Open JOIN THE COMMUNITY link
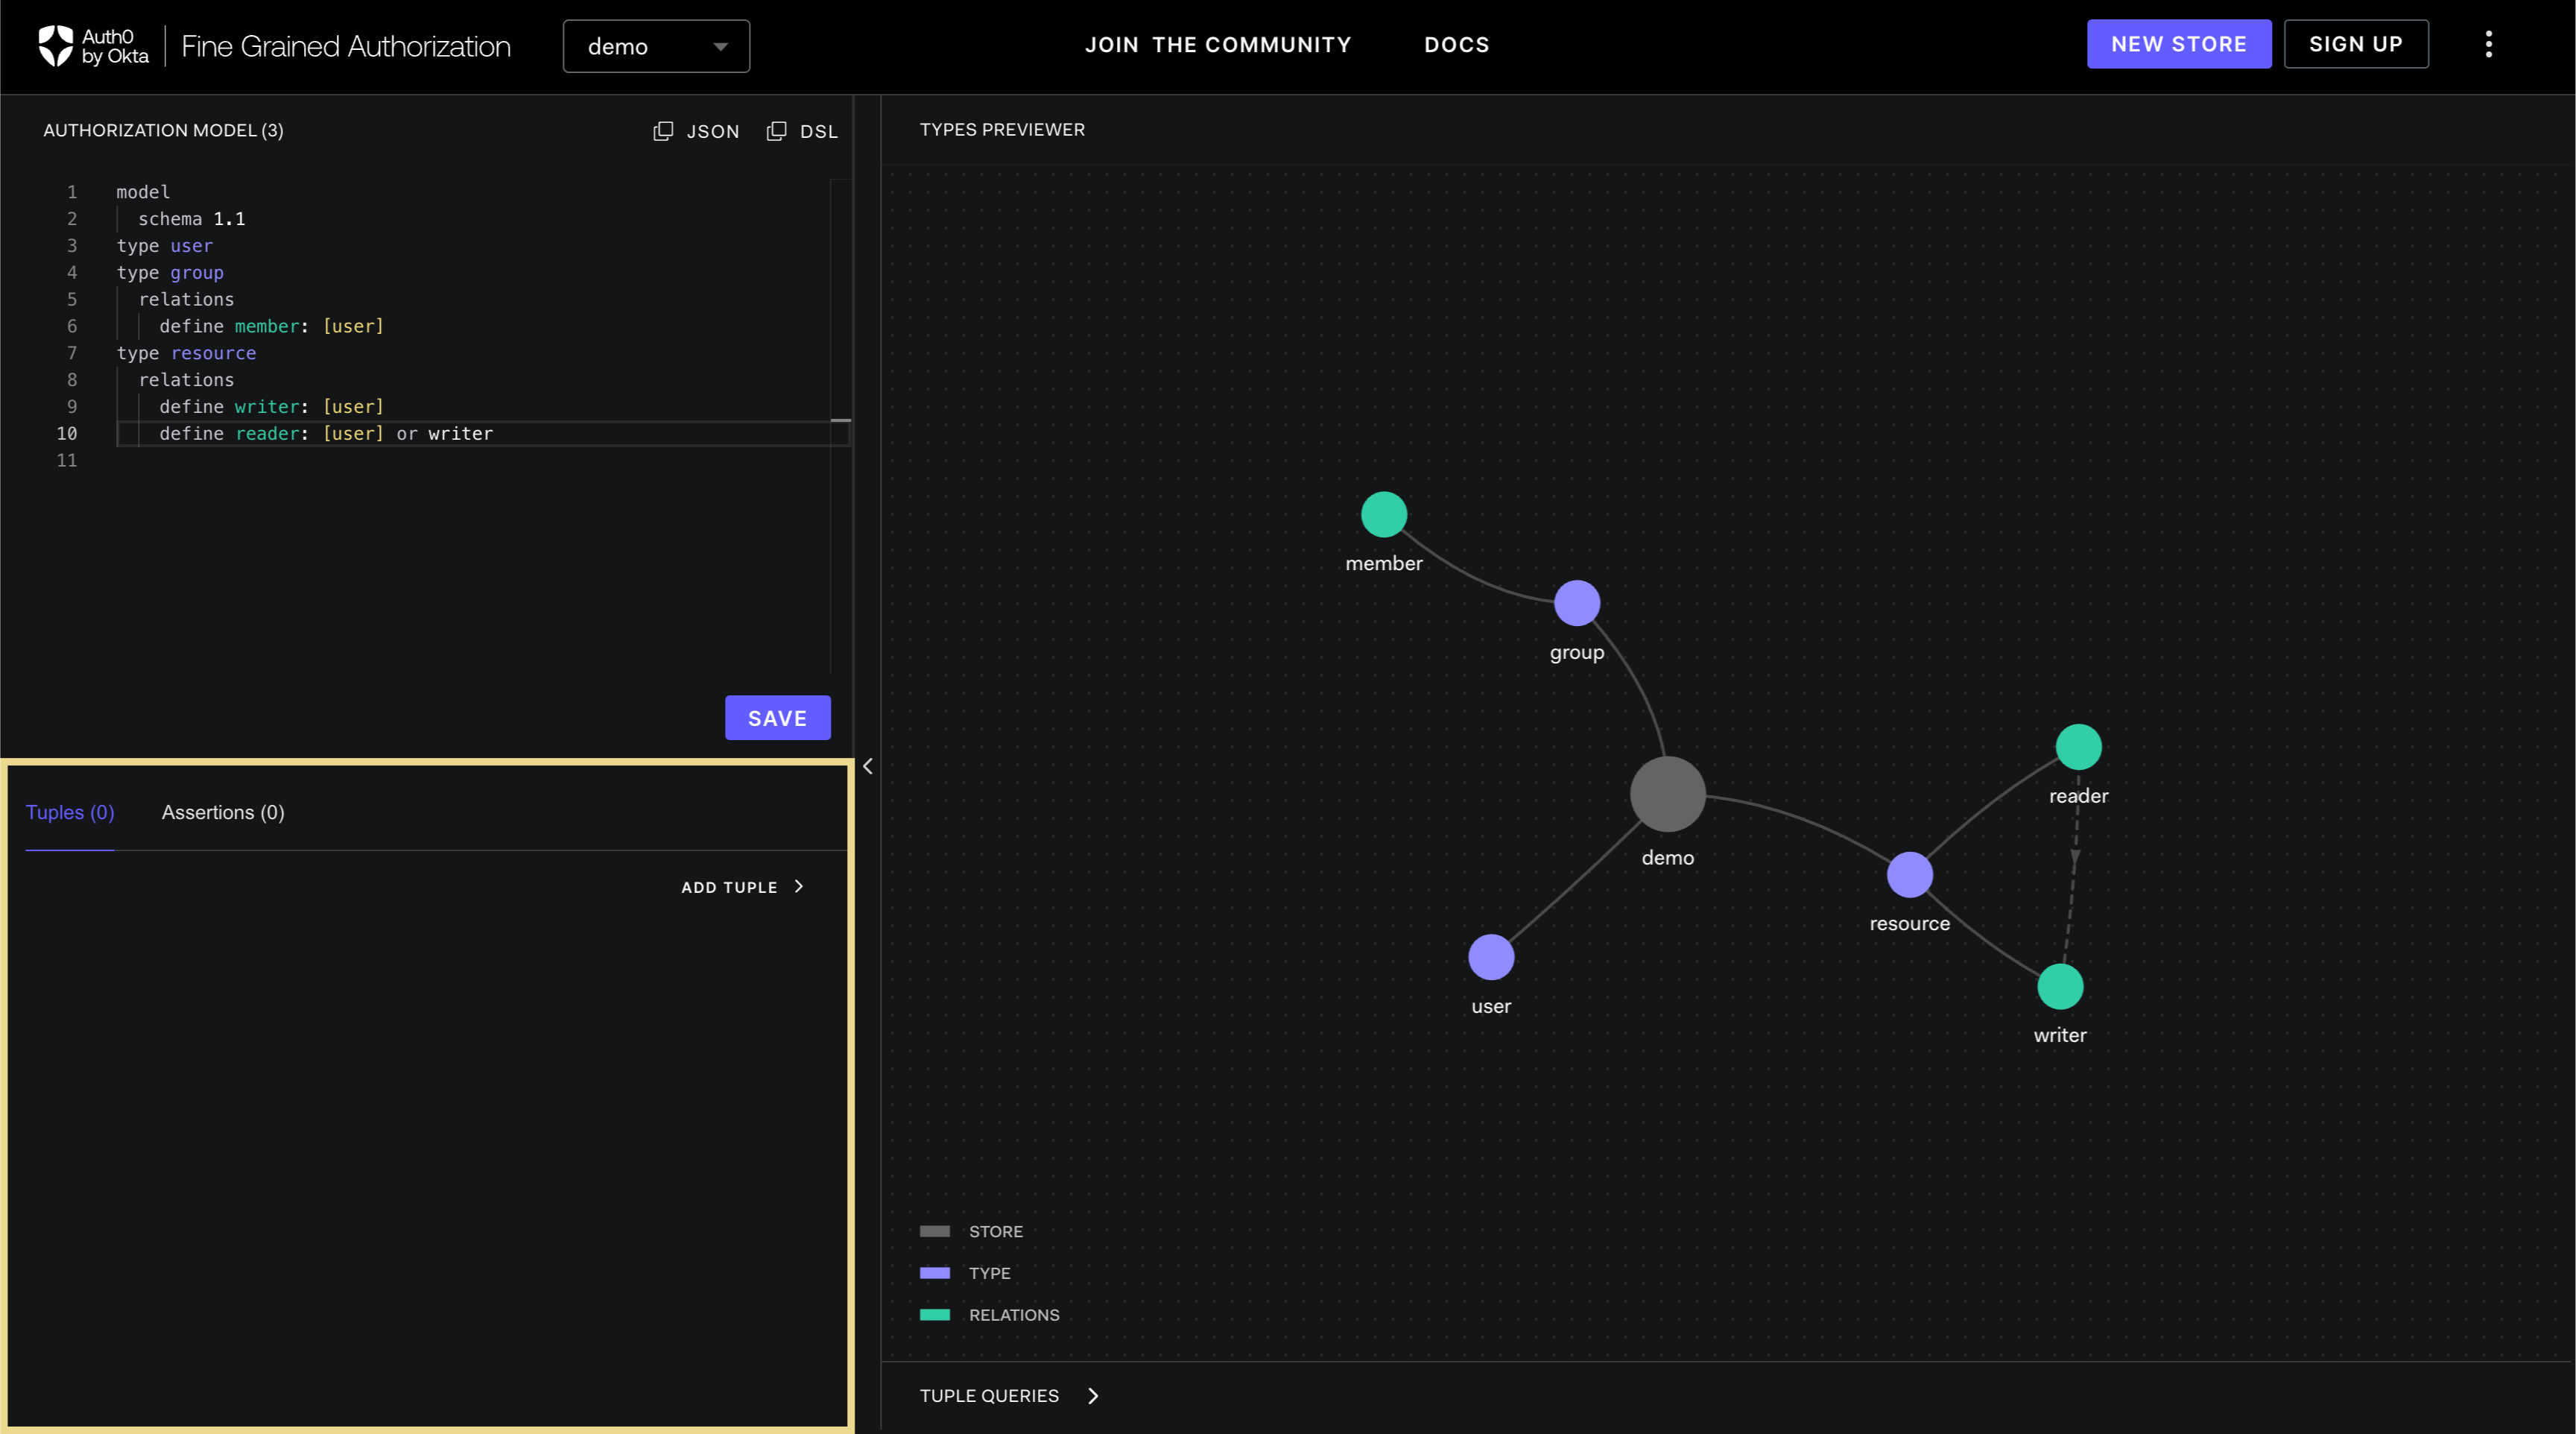This screenshot has width=2576, height=1434. [1218, 45]
